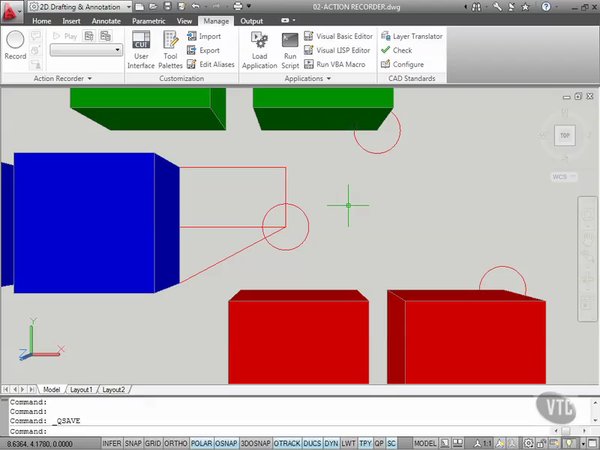Click the Play action macro button

65,36
